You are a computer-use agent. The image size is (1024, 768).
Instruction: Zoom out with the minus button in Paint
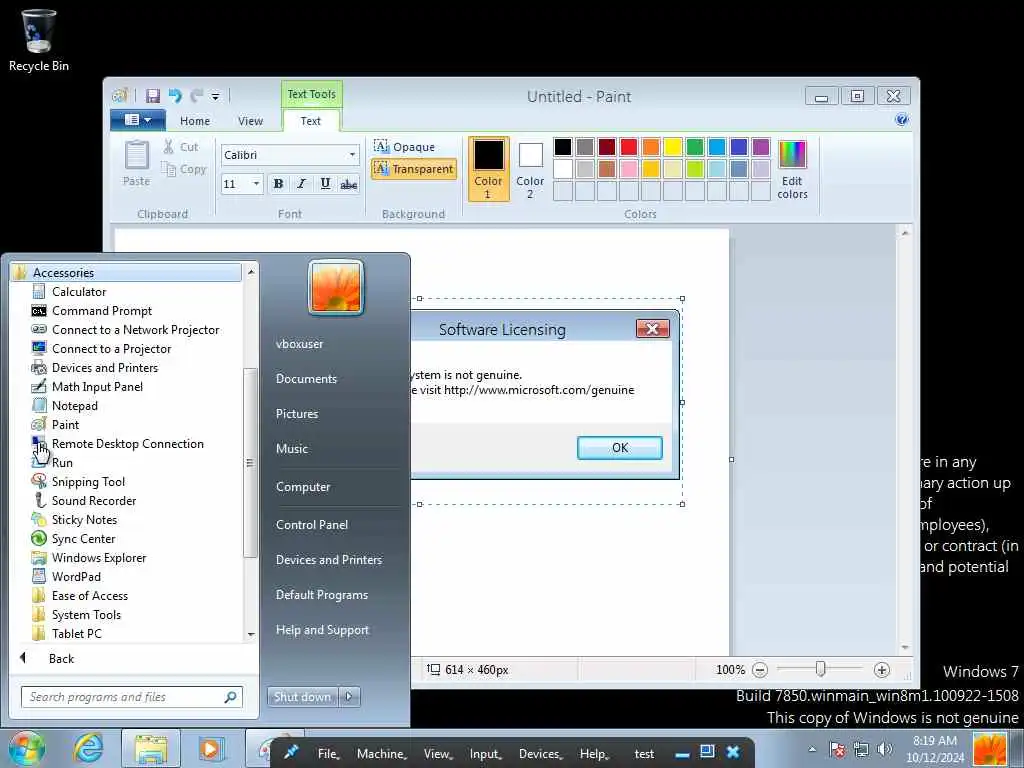pos(760,669)
